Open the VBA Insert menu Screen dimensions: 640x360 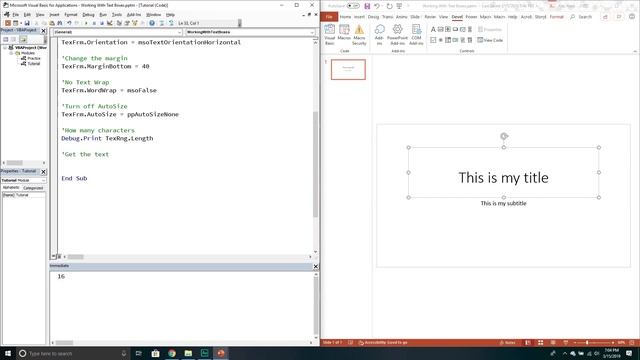(x=54, y=15)
